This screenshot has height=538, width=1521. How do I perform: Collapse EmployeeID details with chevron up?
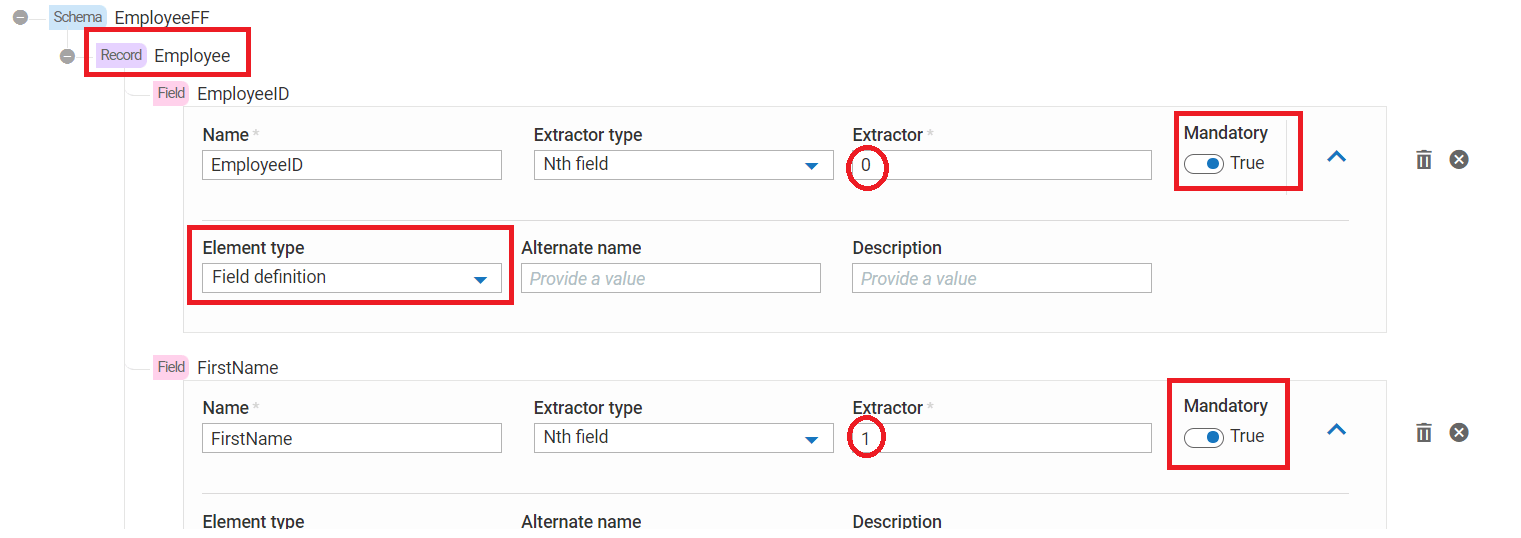click(x=1336, y=156)
